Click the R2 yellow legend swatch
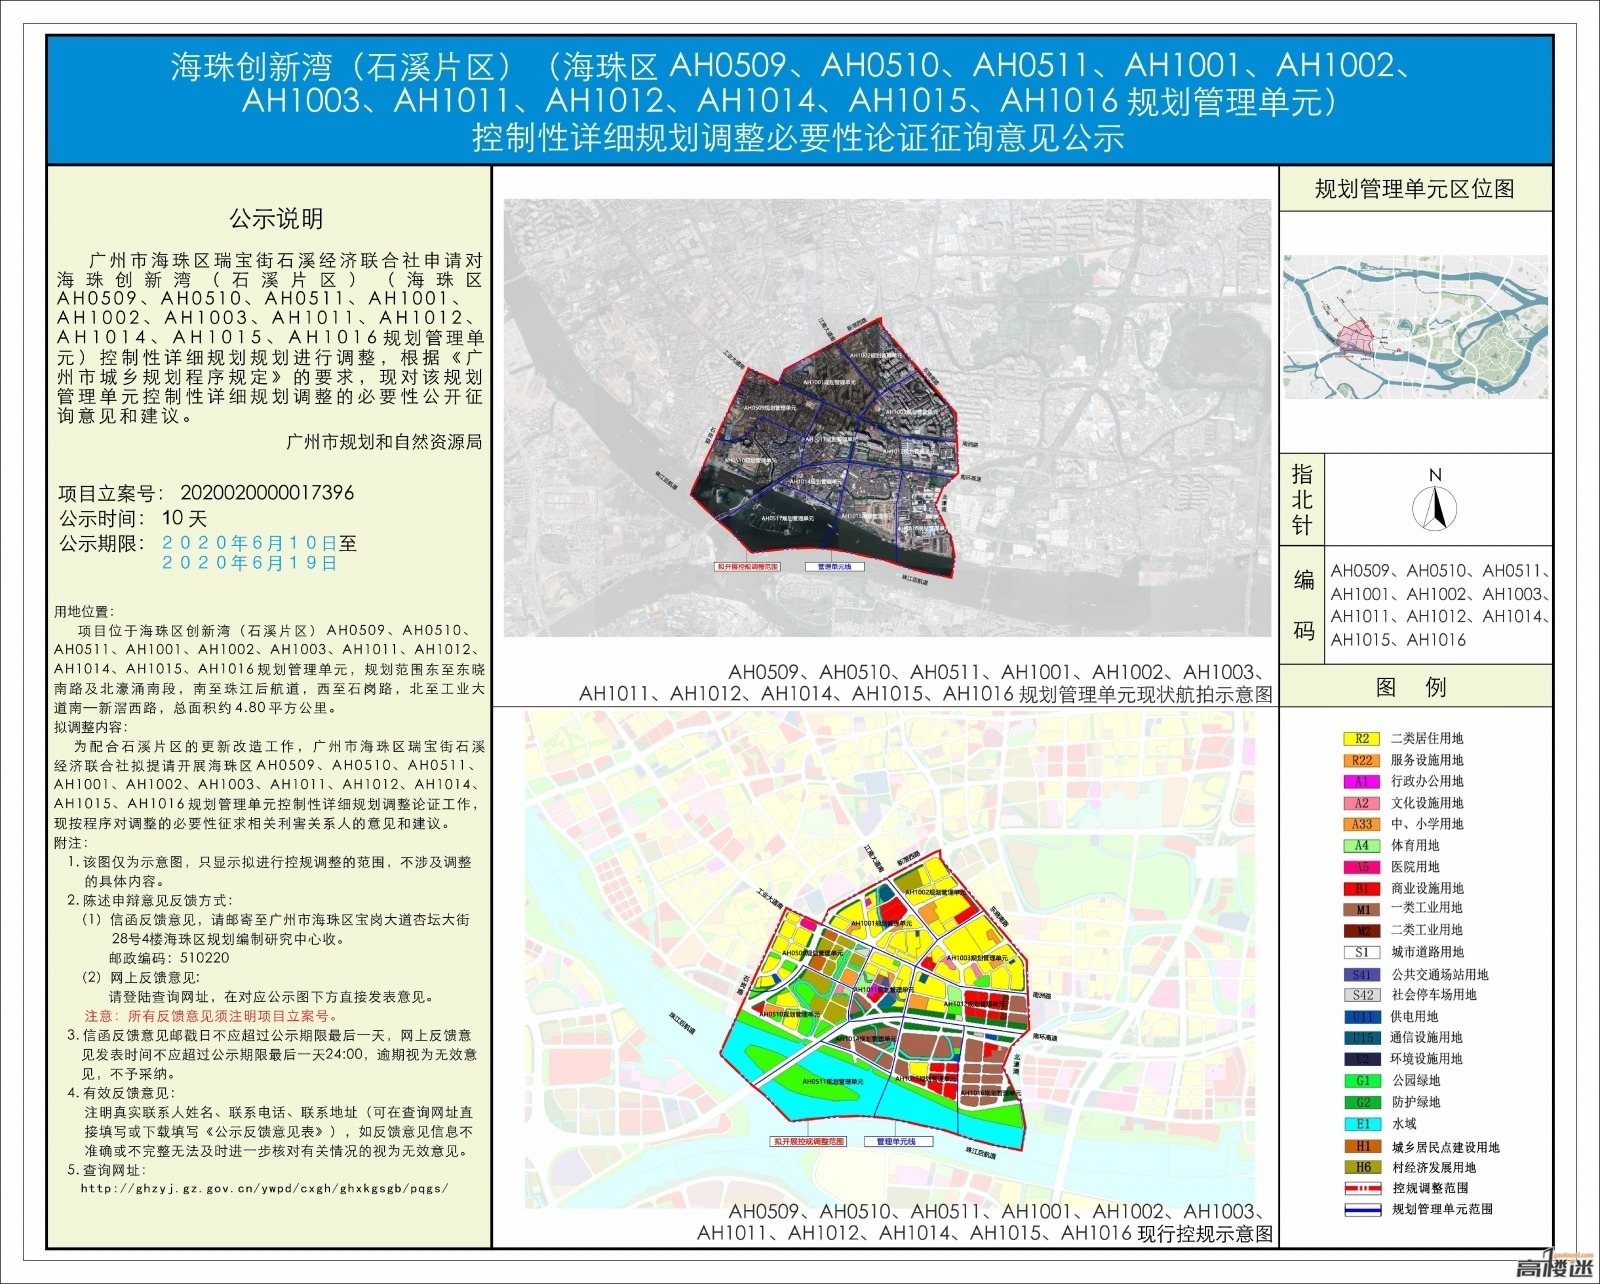 click(1361, 739)
